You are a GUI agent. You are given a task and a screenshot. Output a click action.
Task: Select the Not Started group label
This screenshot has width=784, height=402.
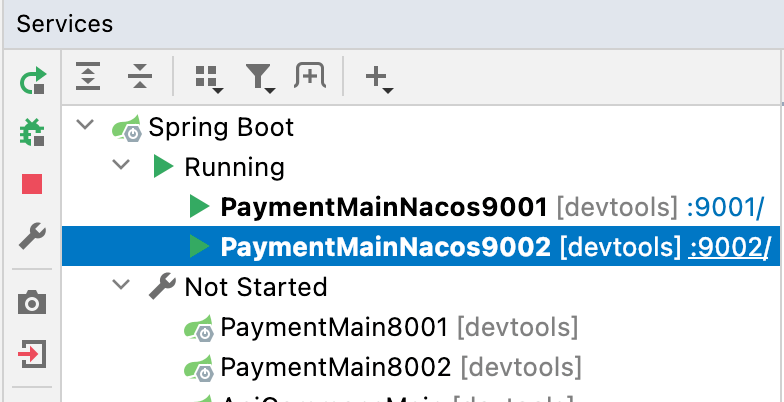coord(256,287)
